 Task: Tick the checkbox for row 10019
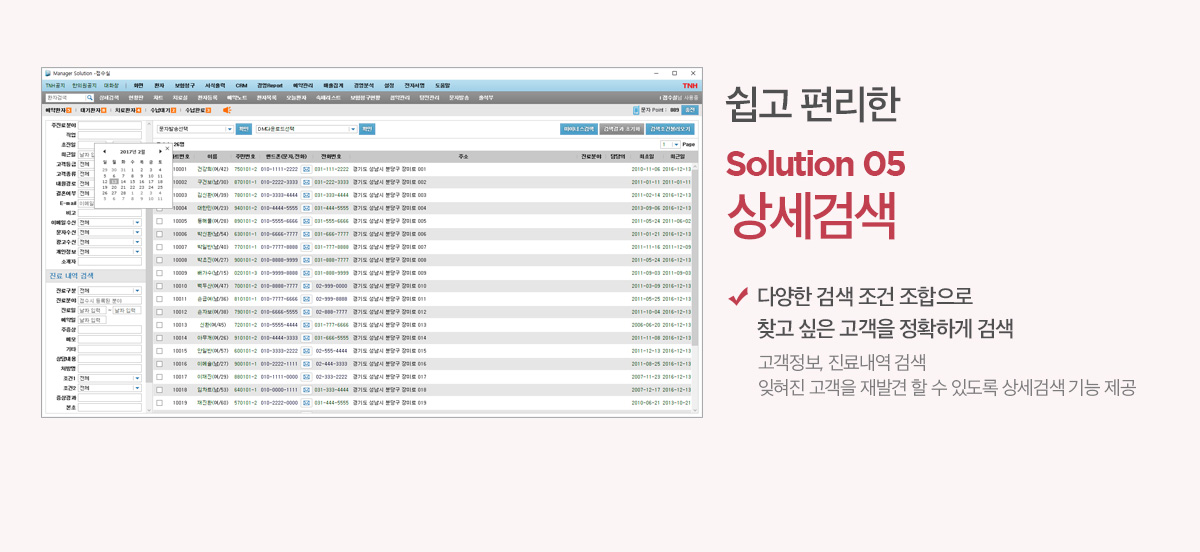(x=159, y=402)
